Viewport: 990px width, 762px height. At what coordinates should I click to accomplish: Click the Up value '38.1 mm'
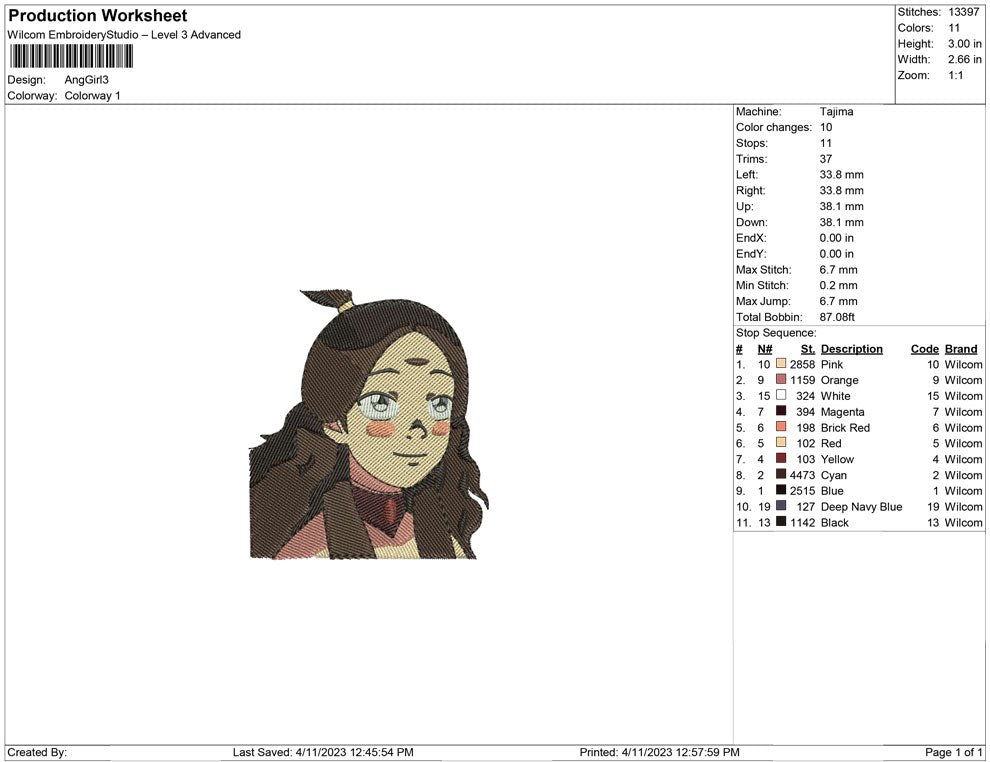click(x=842, y=206)
